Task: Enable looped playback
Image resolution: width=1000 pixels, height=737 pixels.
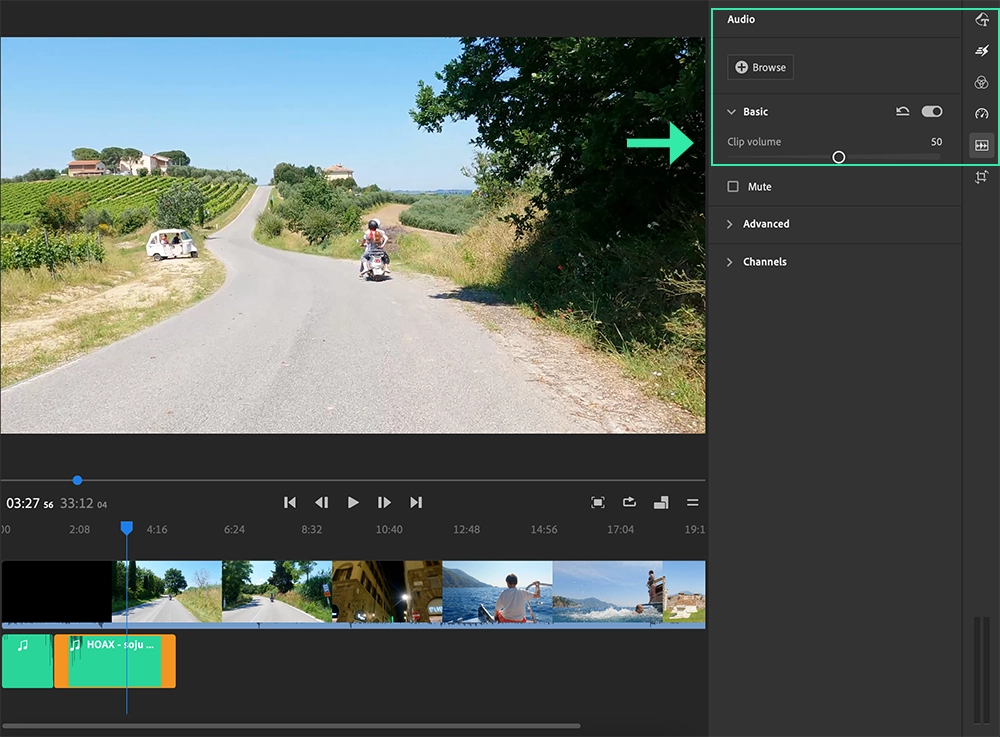Action: [628, 503]
